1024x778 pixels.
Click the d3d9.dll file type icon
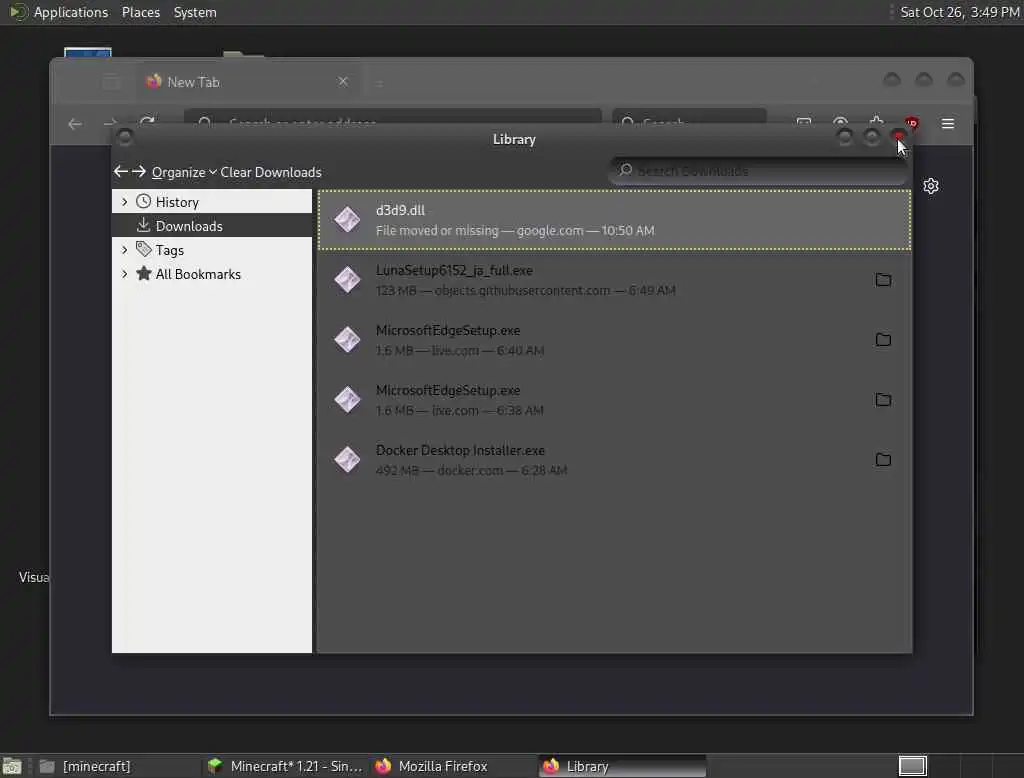(347, 219)
